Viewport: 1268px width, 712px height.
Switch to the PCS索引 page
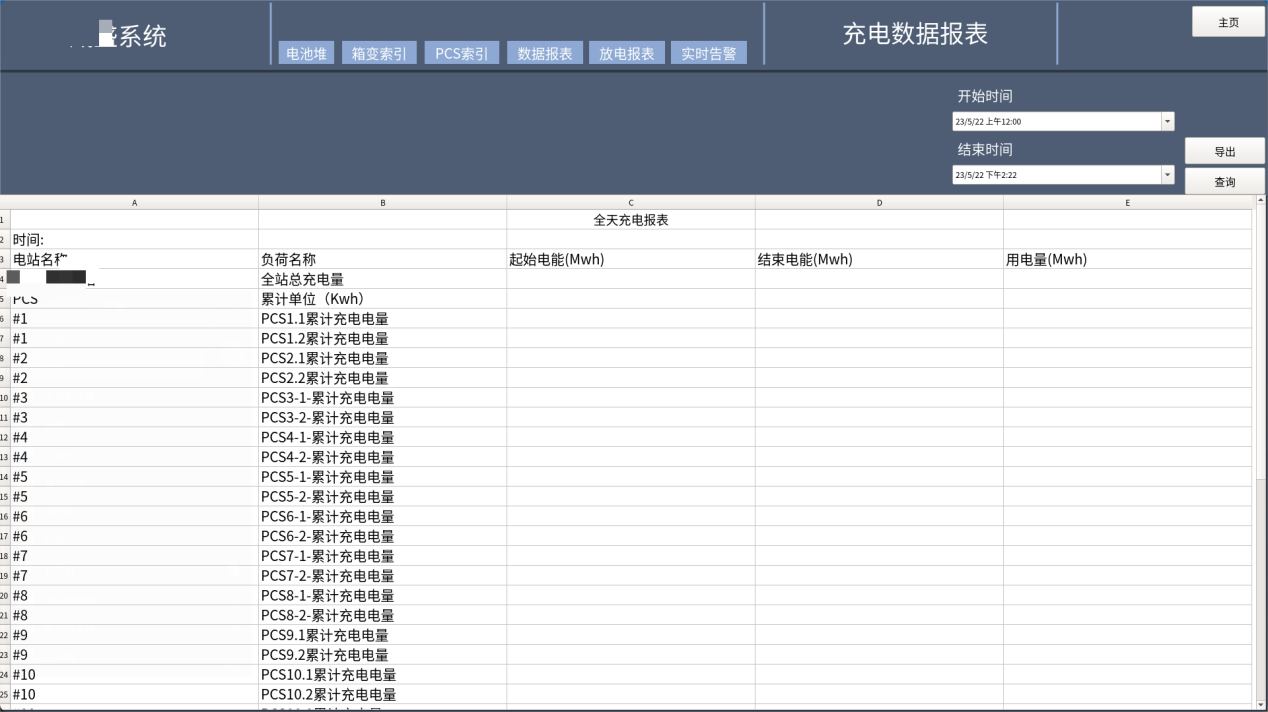coord(461,52)
